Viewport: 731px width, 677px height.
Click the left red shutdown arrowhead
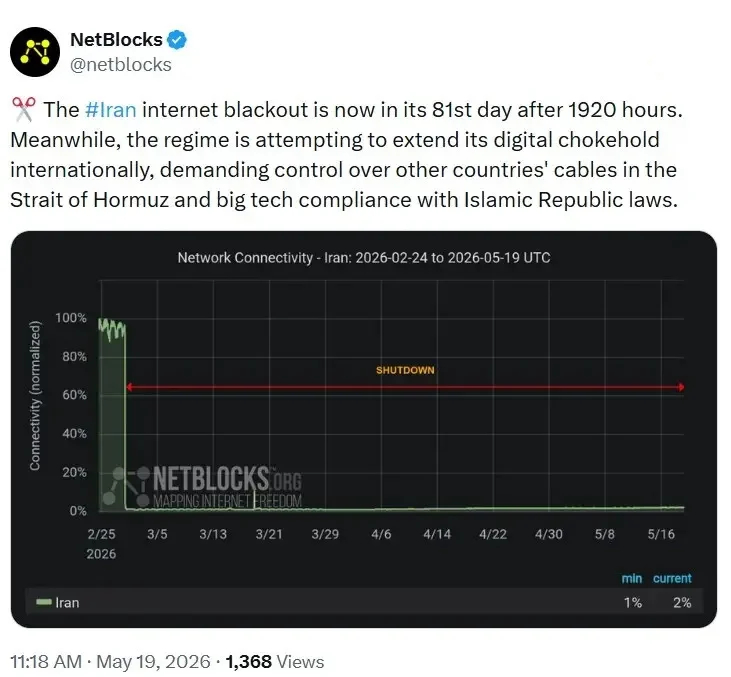[x=129, y=387]
